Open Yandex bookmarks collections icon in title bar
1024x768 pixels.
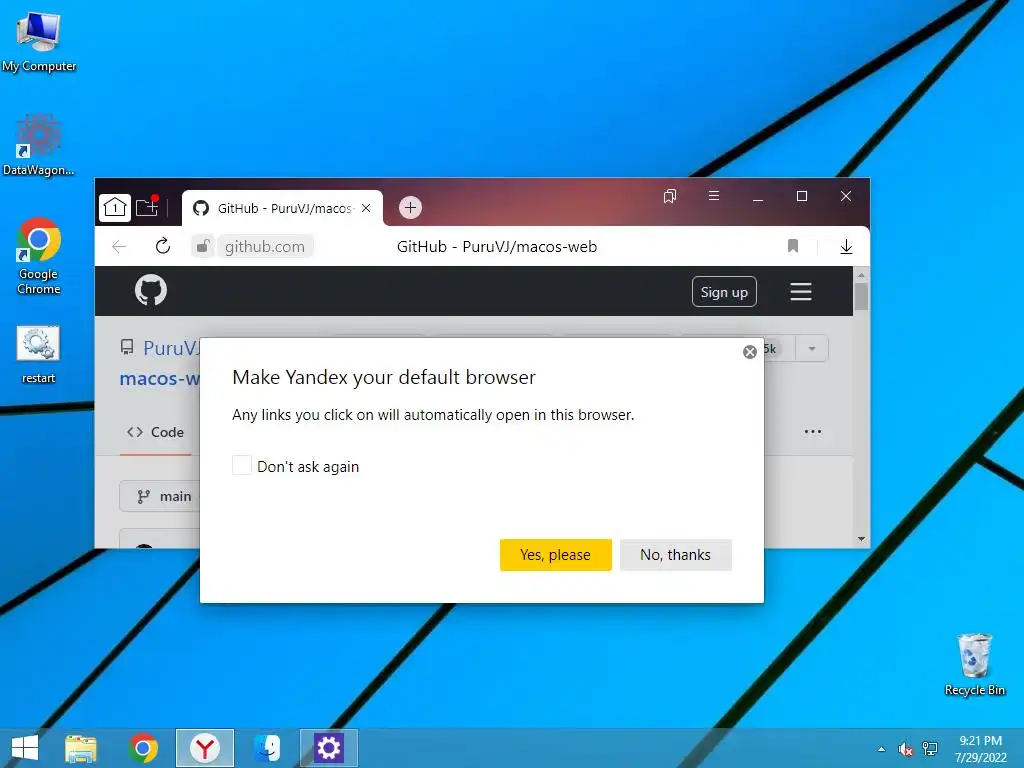pyautogui.click(x=669, y=196)
